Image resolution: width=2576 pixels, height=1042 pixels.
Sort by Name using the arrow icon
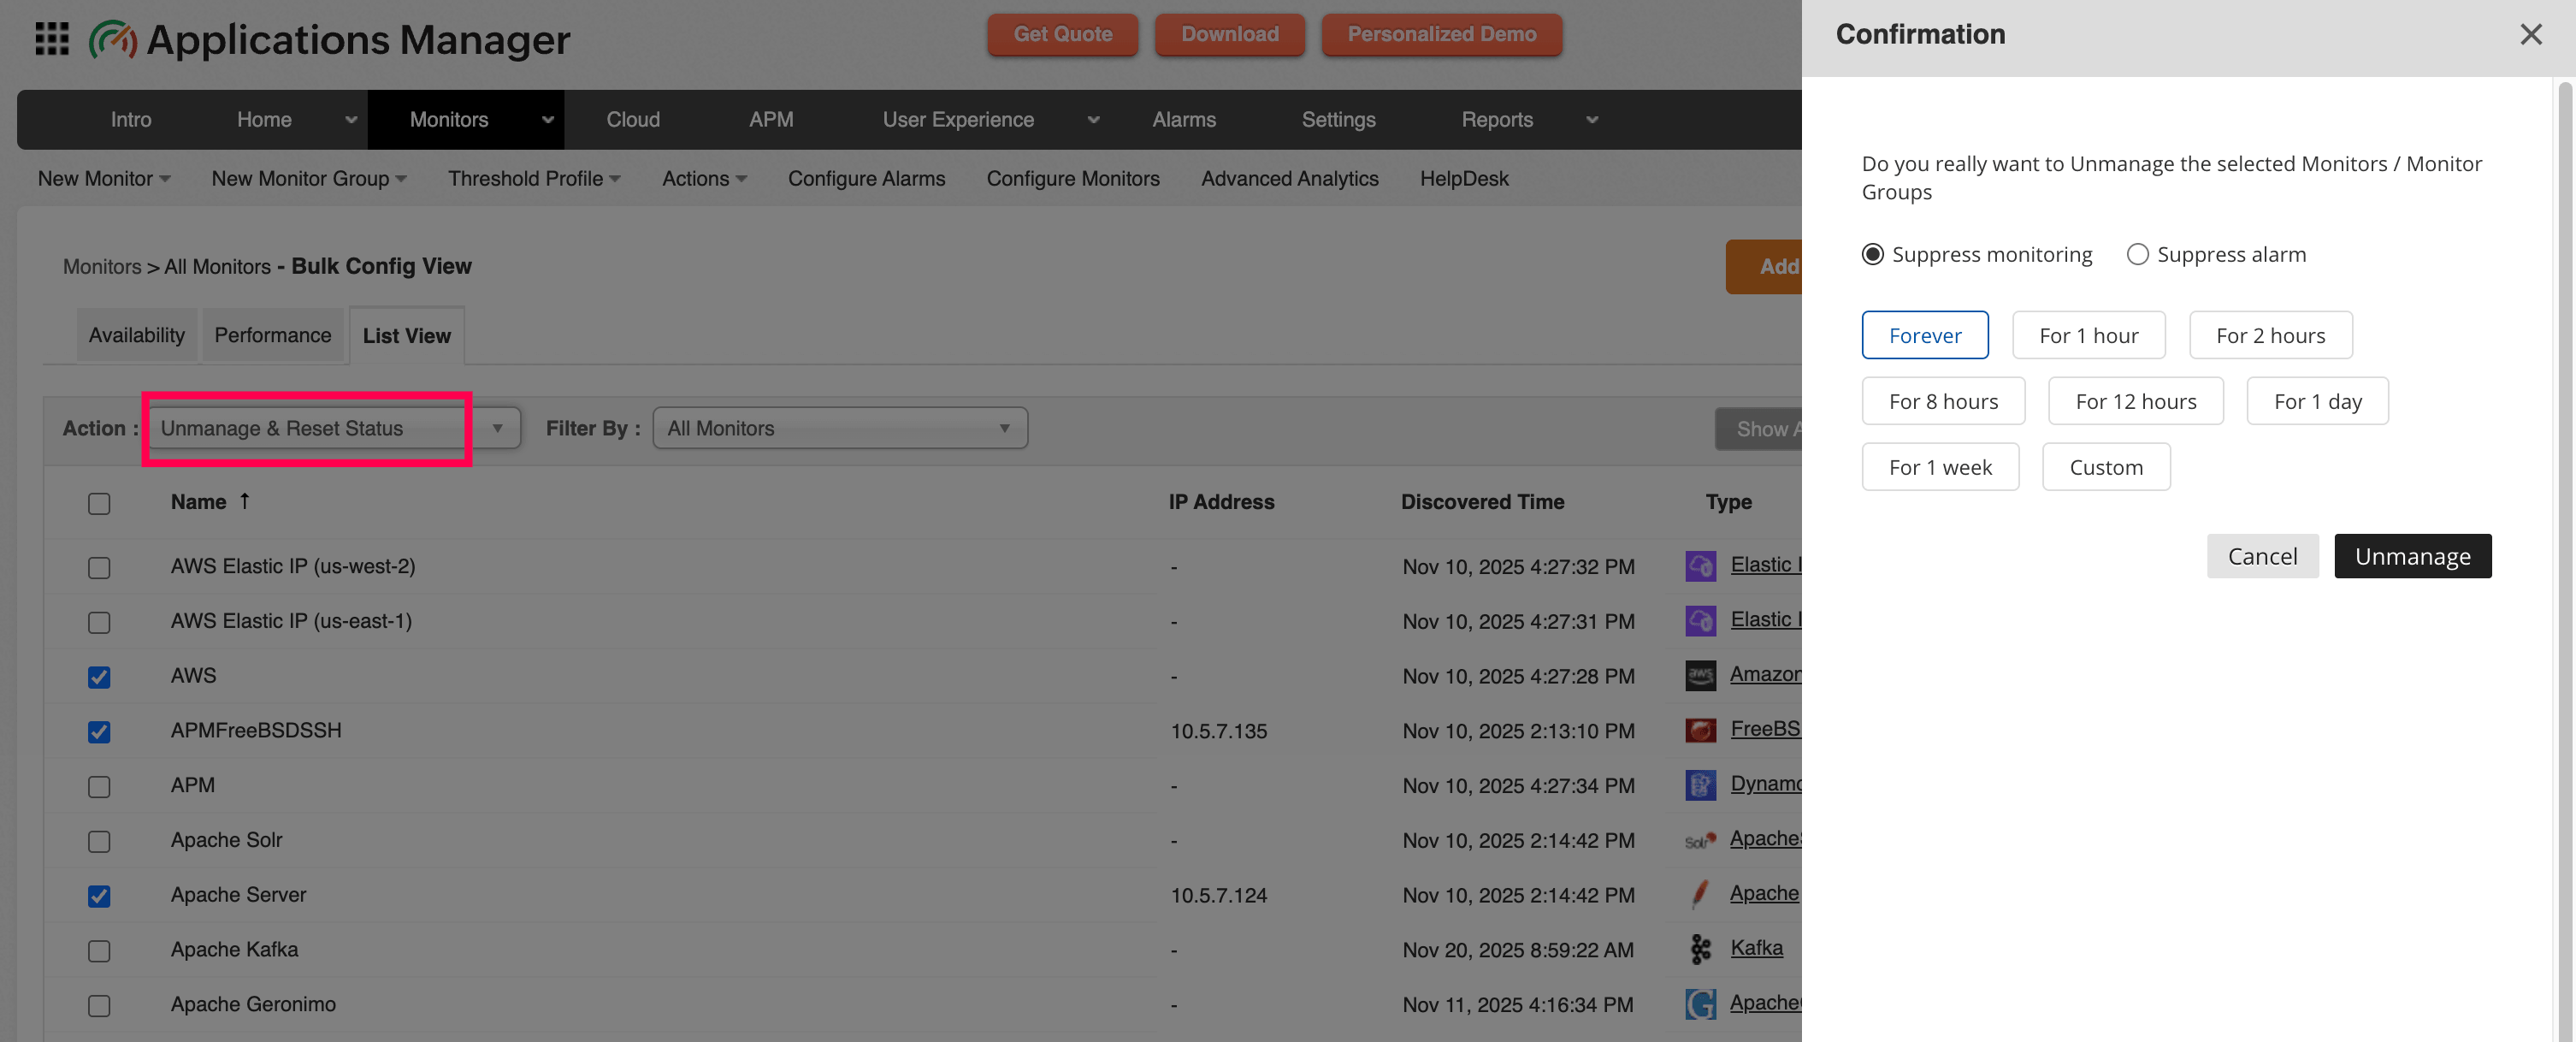coord(244,501)
